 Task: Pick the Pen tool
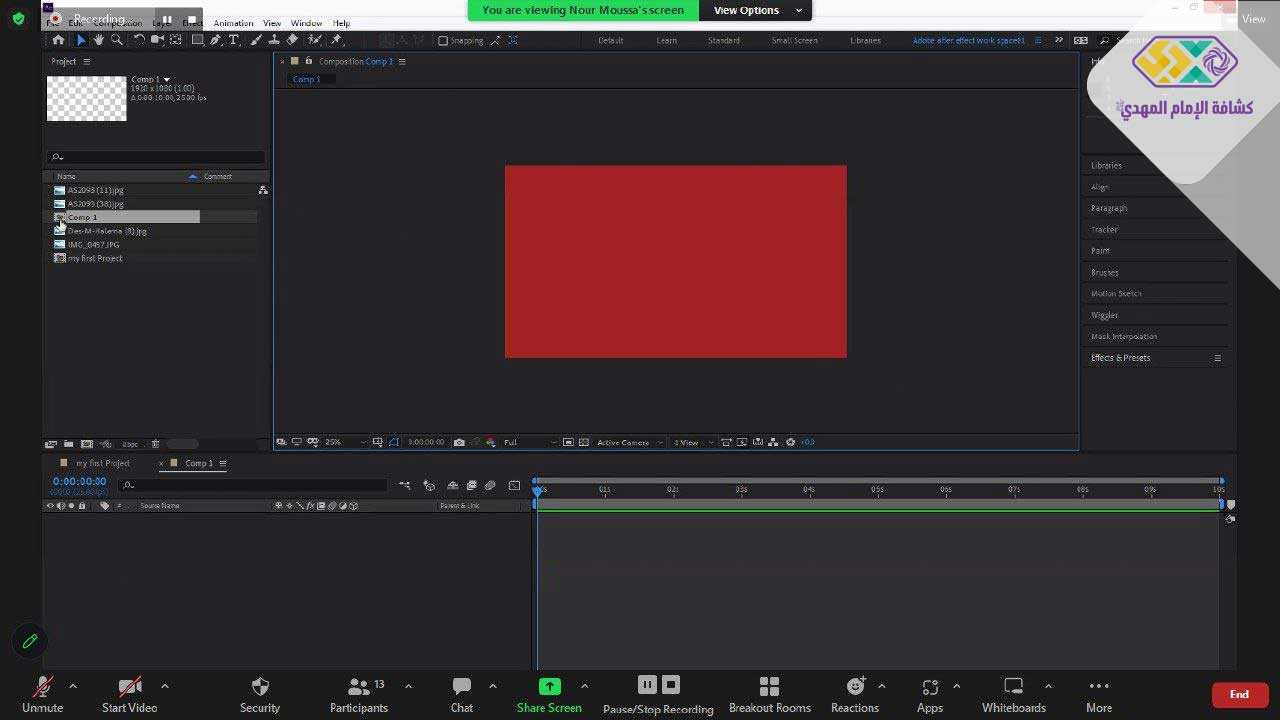point(215,40)
